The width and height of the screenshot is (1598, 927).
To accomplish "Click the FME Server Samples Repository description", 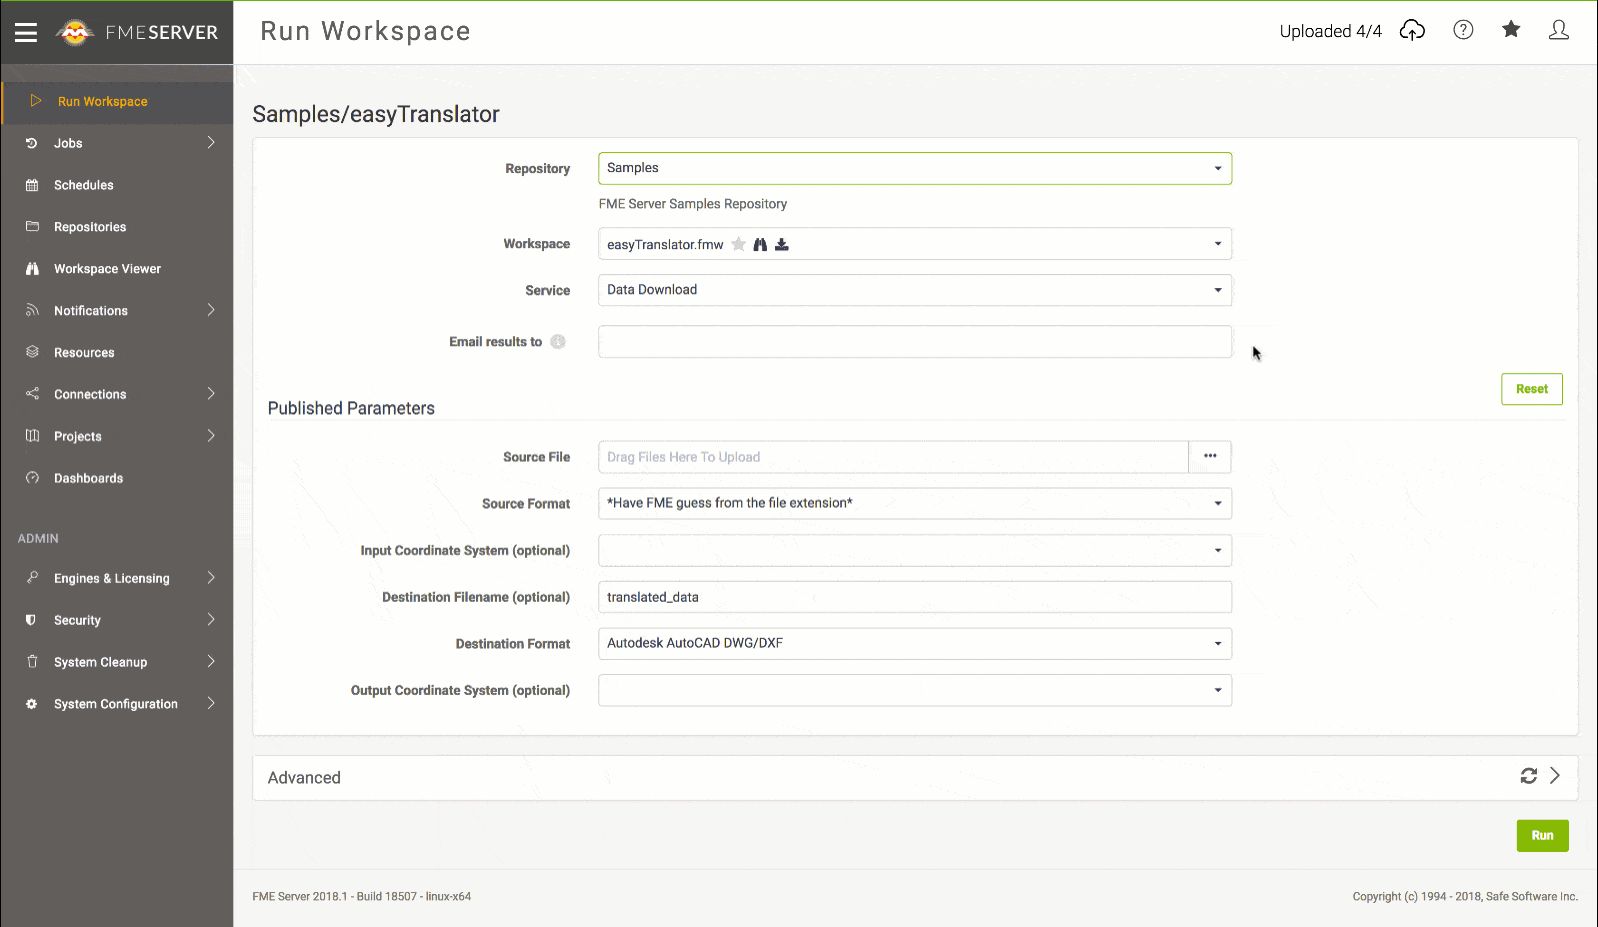I will (x=693, y=204).
